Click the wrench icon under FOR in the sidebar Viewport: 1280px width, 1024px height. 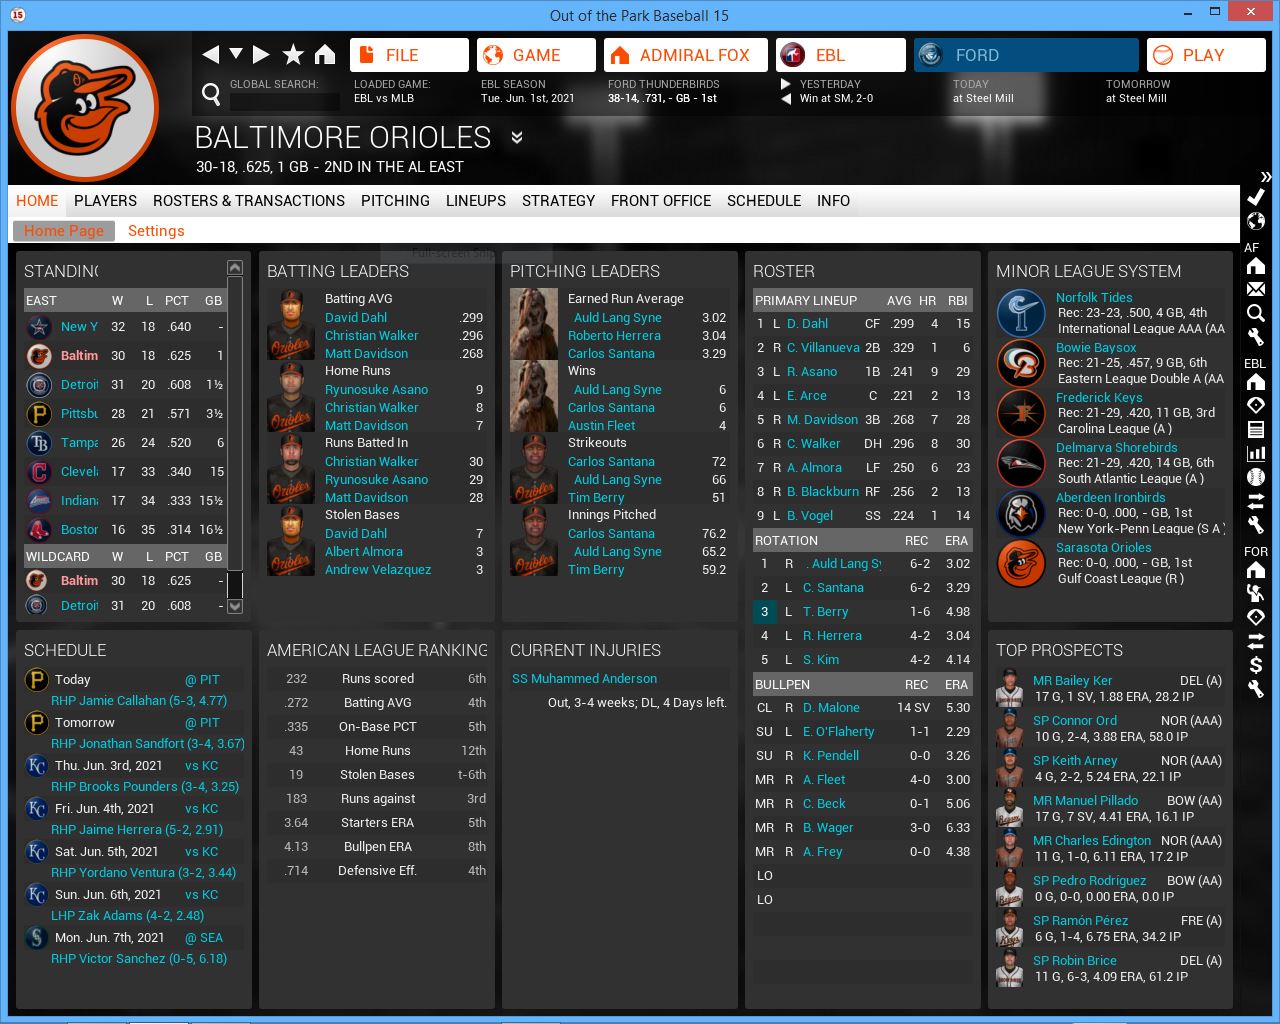tap(1256, 688)
